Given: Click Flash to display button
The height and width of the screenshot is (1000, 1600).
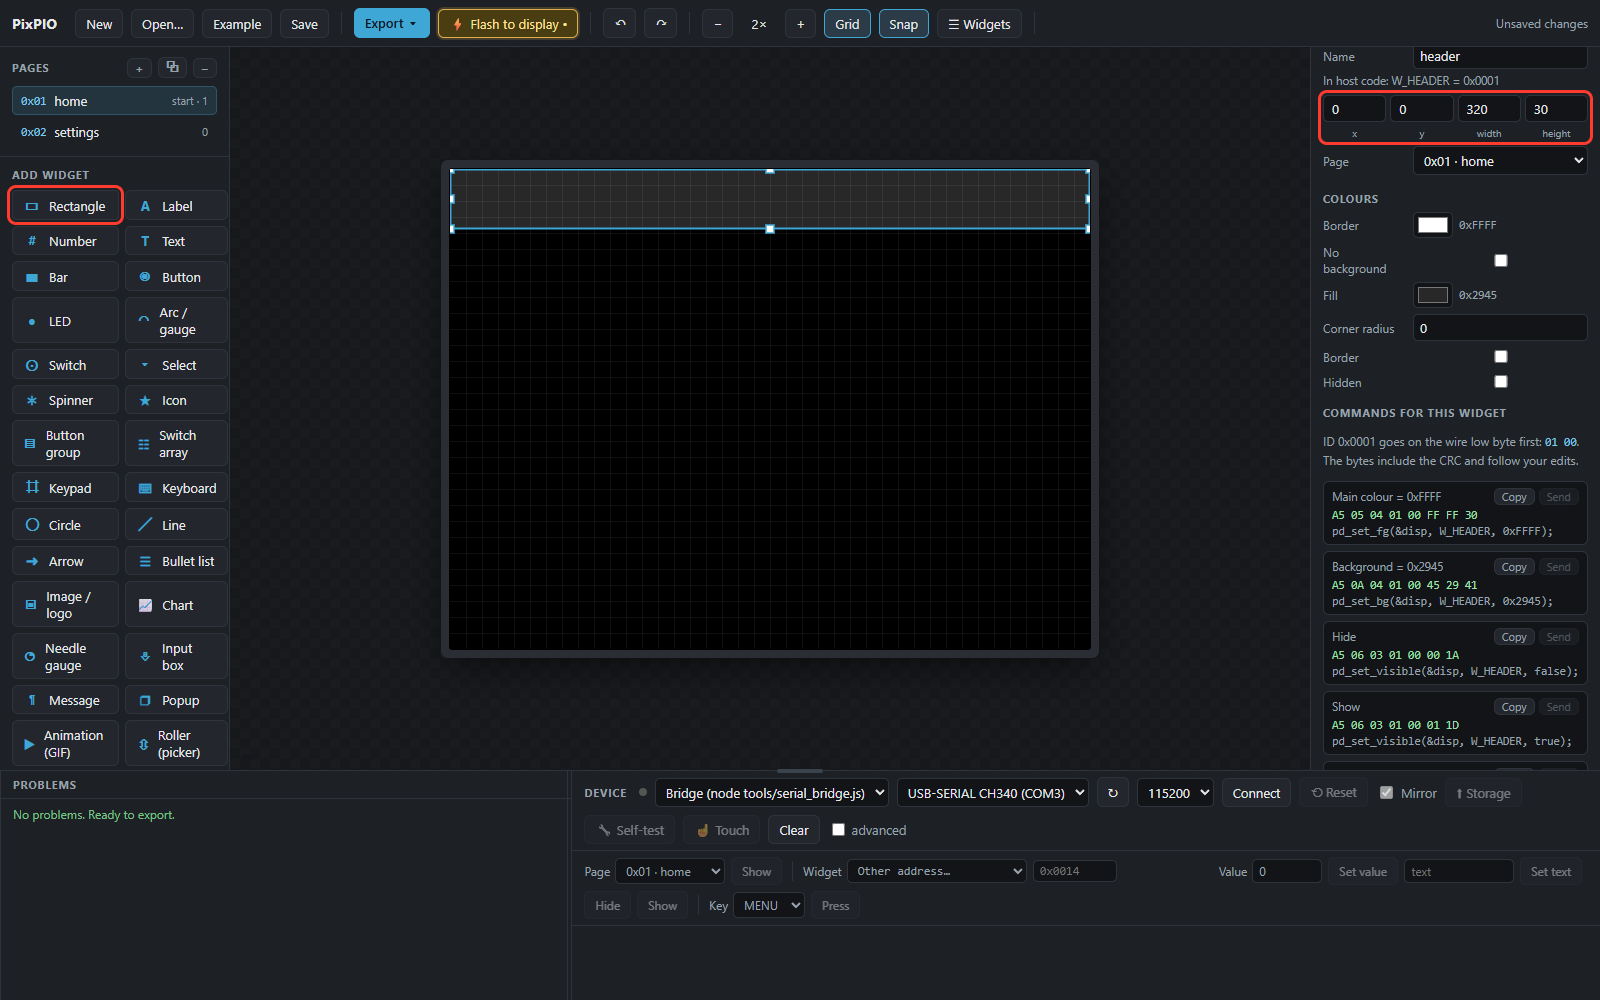Looking at the screenshot, I should (508, 24).
